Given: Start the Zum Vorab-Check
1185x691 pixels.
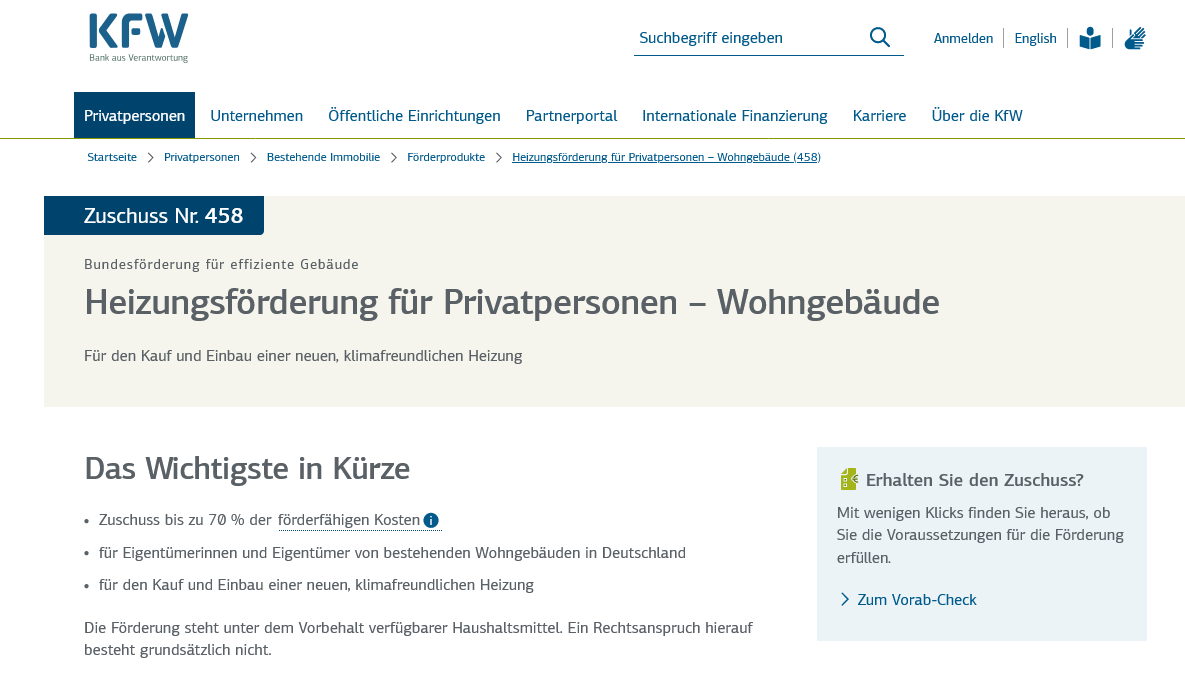Looking at the screenshot, I should pos(915,599).
